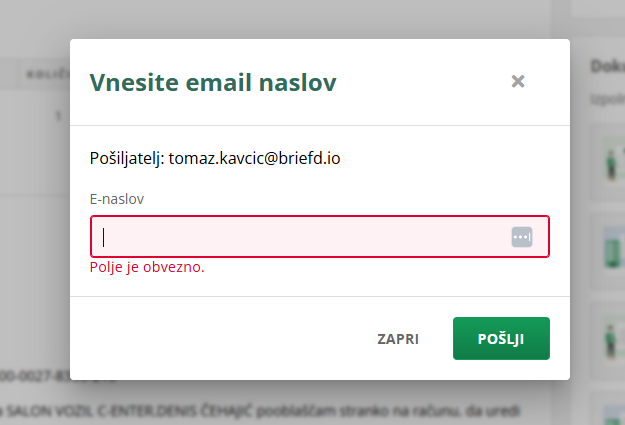
Task: Send the email with the POŠLJI button
Action: 501,338
